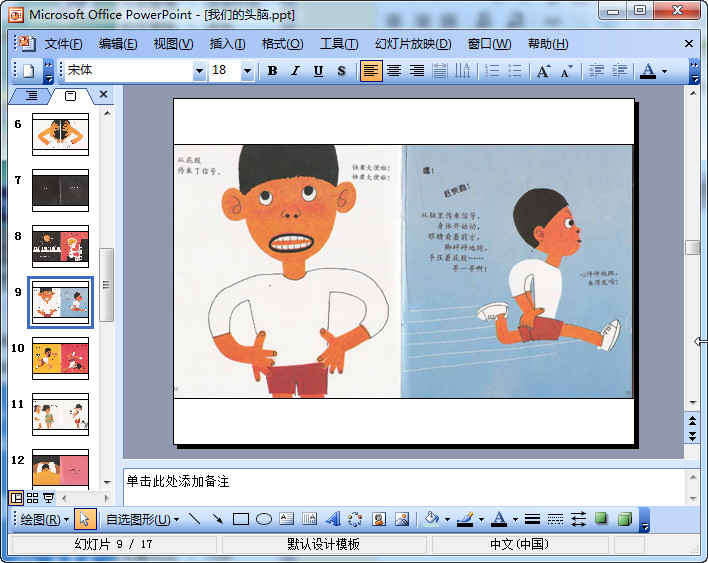Go to the next slide via double-arrow button
The image size is (708, 563).
click(x=692, y=436)
